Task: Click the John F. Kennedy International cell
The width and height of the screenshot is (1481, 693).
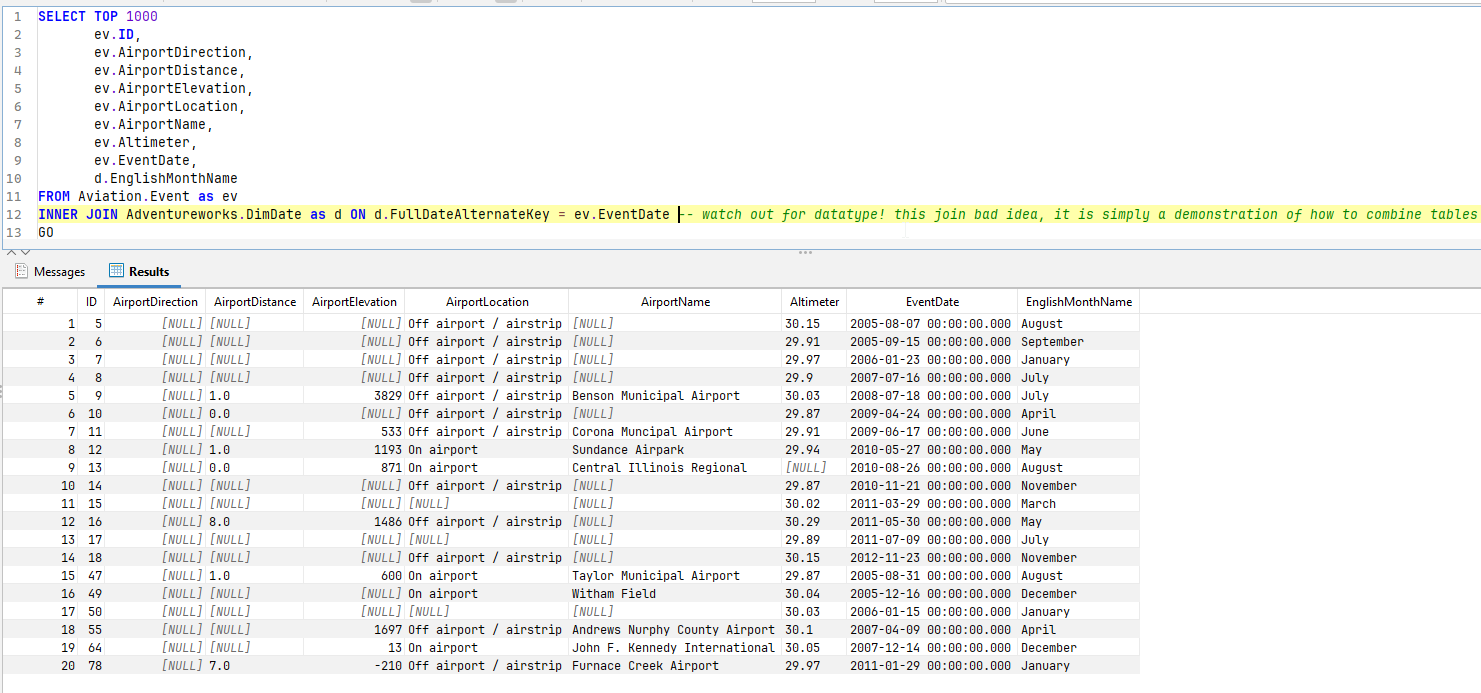Action: point(673,648)
